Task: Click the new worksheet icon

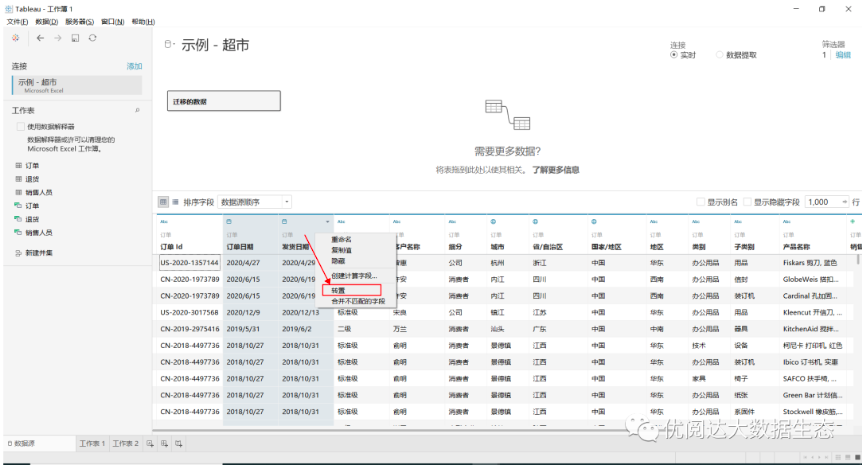Action: [150, 443]
